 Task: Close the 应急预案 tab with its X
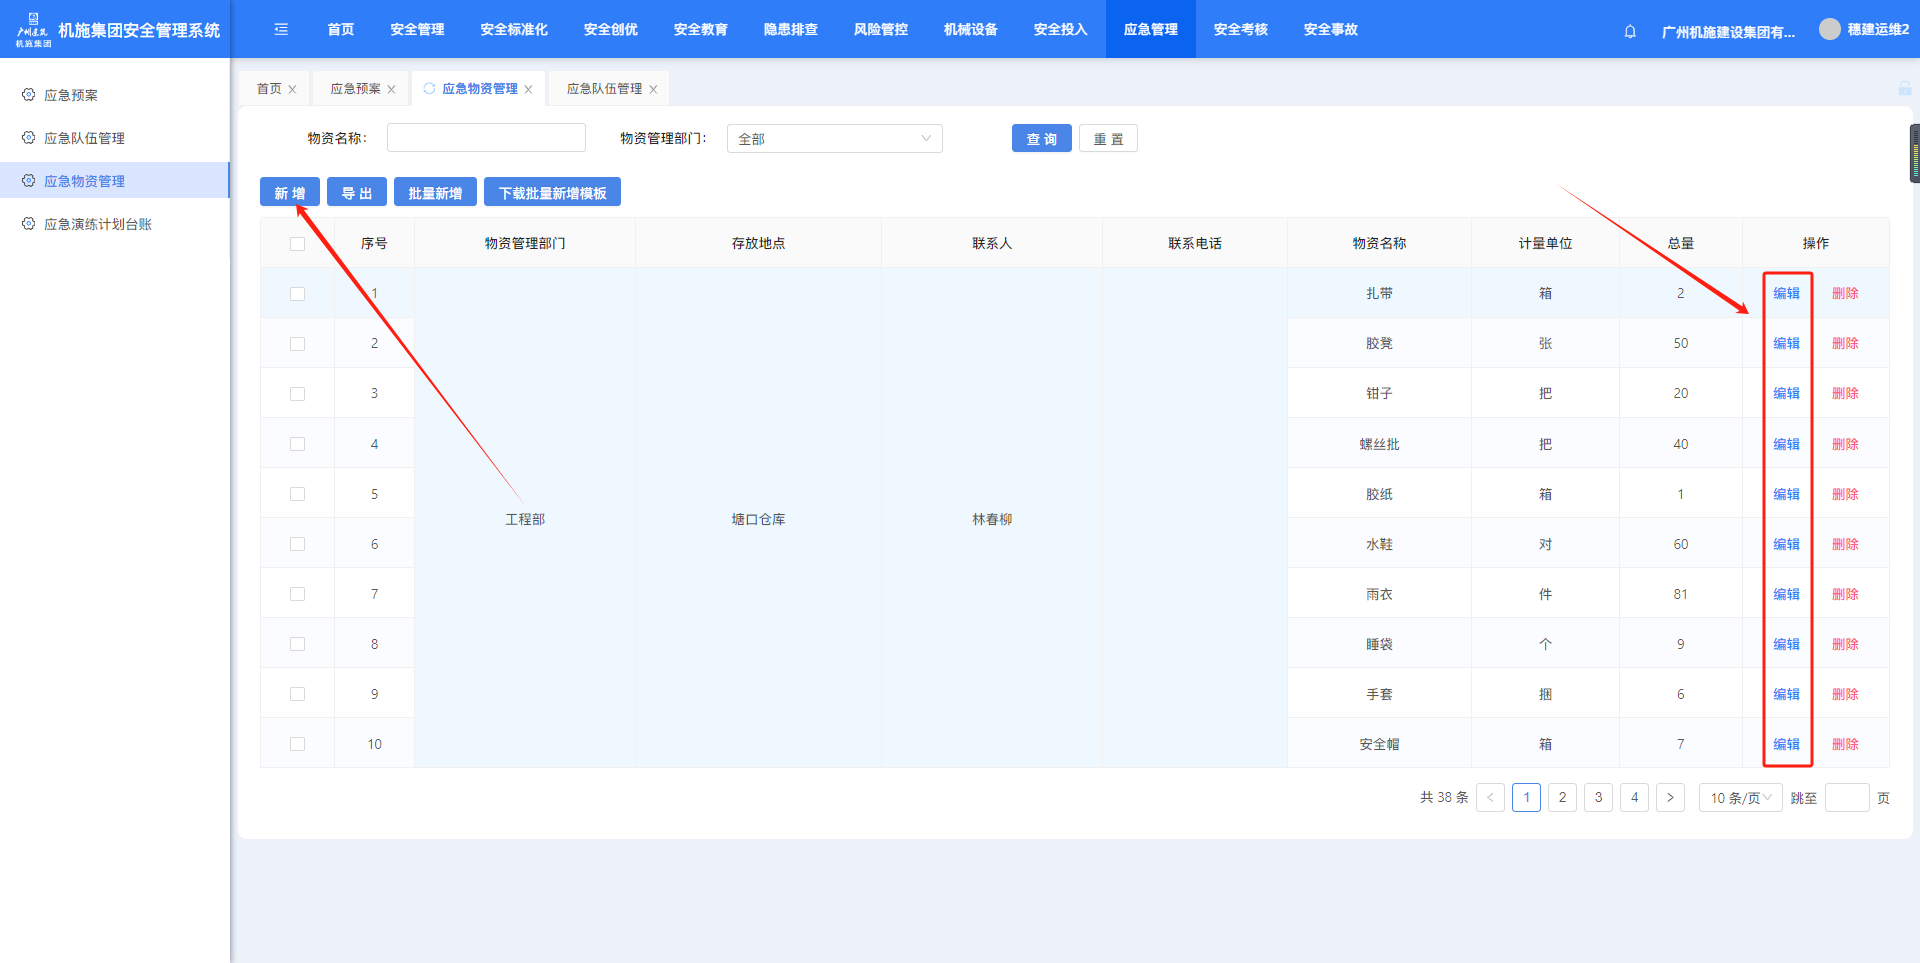point(391,89)
